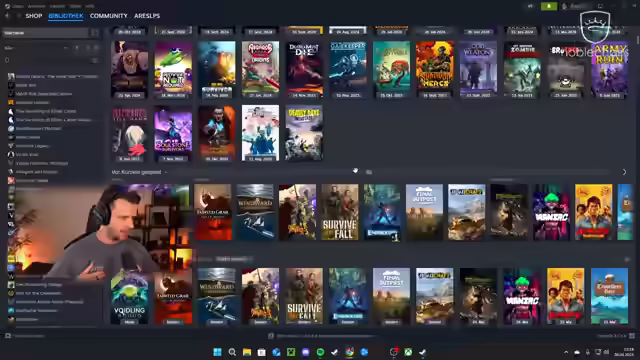640x360 pixels.
Task: Open the Yet Another Zombie Survivors cover
Action: pyautogui.click(x=522, y=70)
